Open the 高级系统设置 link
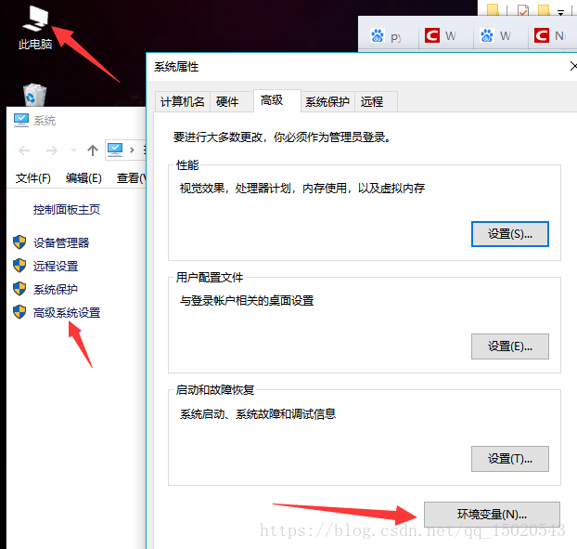 pyautogui.click(x=67, y=313)
